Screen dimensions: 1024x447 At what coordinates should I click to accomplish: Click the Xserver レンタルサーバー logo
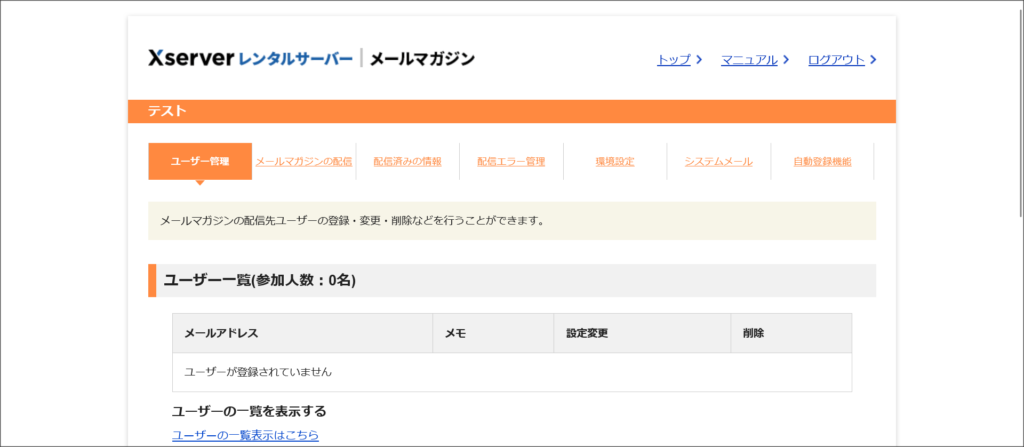pyautogui.click(x=250, y=59)
